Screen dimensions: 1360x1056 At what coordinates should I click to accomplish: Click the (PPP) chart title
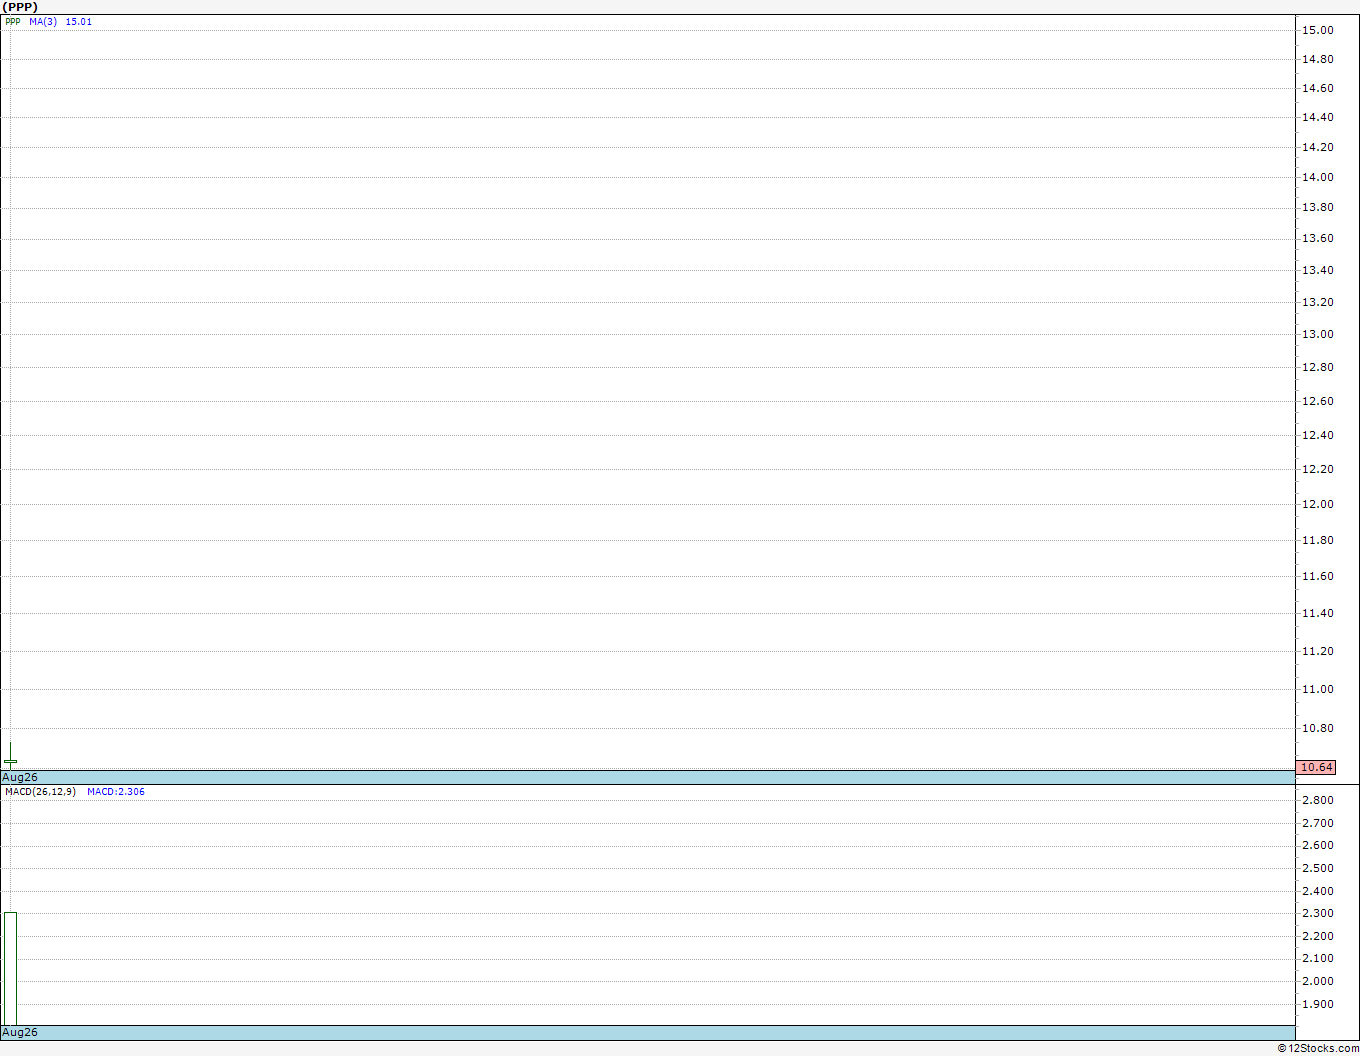[x=20, y=7]
